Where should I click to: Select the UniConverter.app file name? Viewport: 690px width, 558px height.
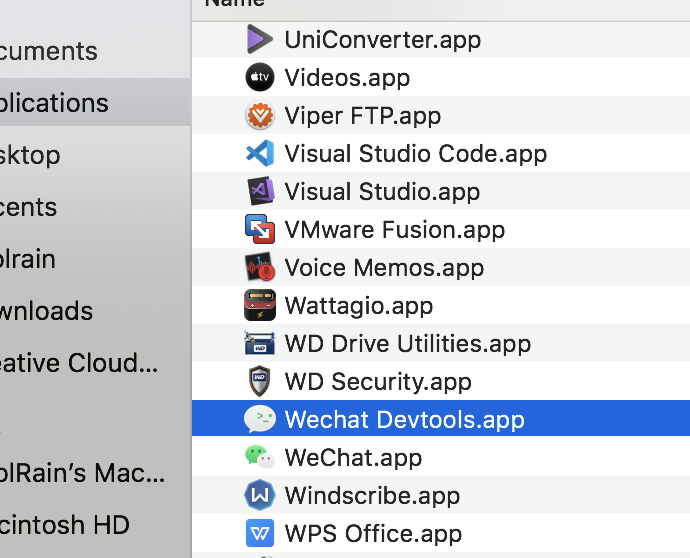point(382,40)
